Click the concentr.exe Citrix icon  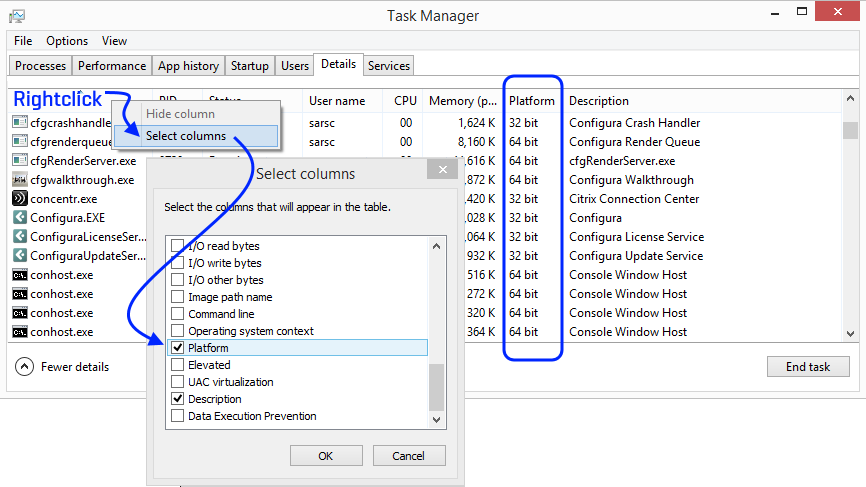[x=20, y=199]
